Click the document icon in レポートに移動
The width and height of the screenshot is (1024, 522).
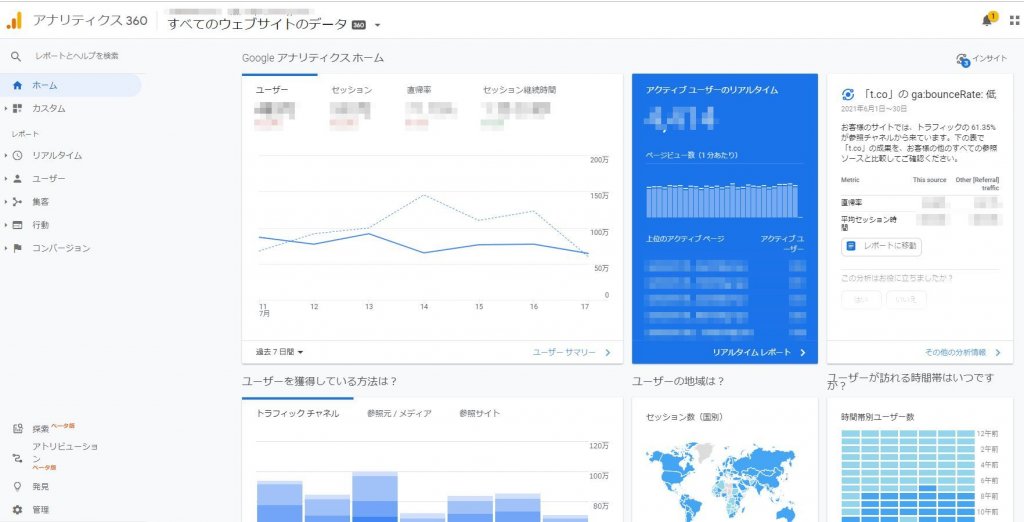pyautogui.click(x=851, y=246)
